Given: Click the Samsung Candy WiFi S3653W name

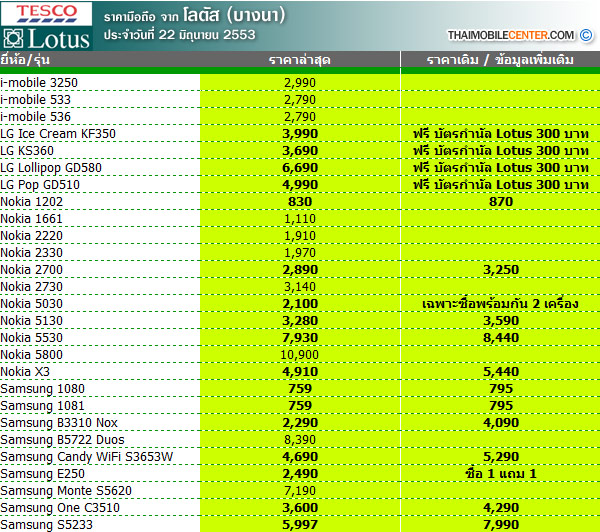Looking at the screenshot, I should point(87,456).
